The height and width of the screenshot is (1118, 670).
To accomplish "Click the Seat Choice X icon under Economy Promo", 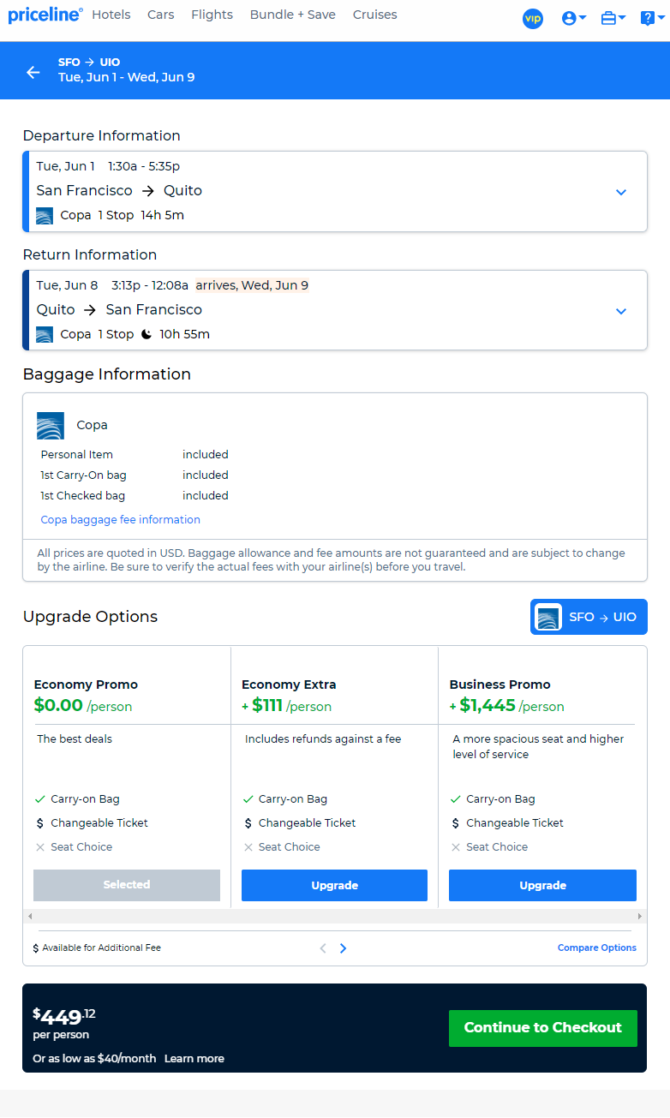I will point(40,847).
